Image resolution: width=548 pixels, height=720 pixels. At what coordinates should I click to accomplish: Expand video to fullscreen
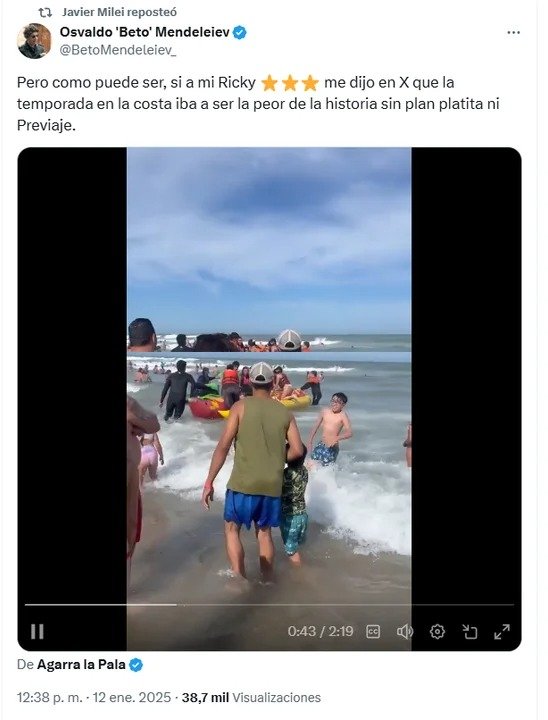(x=502, y=632)
